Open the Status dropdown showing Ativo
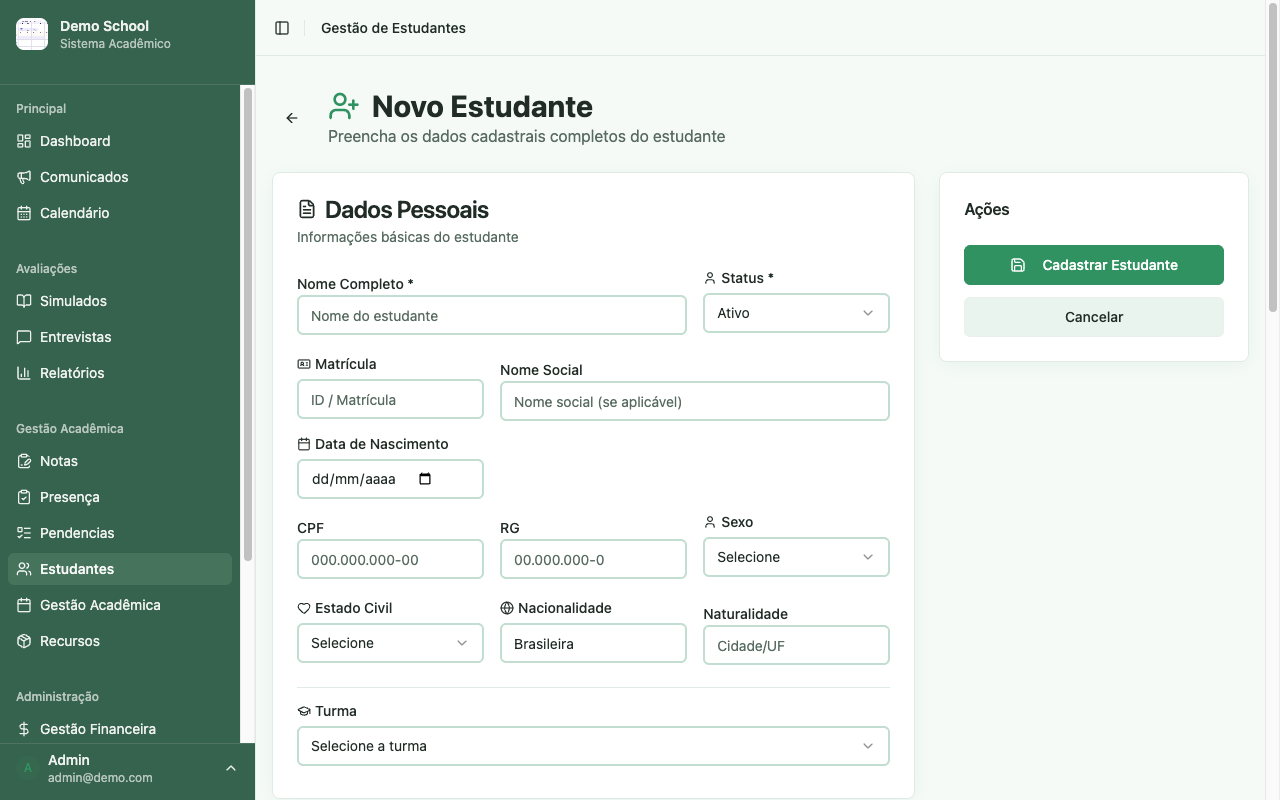Viewport: 1280px width, 800px height. click(796, 313)
